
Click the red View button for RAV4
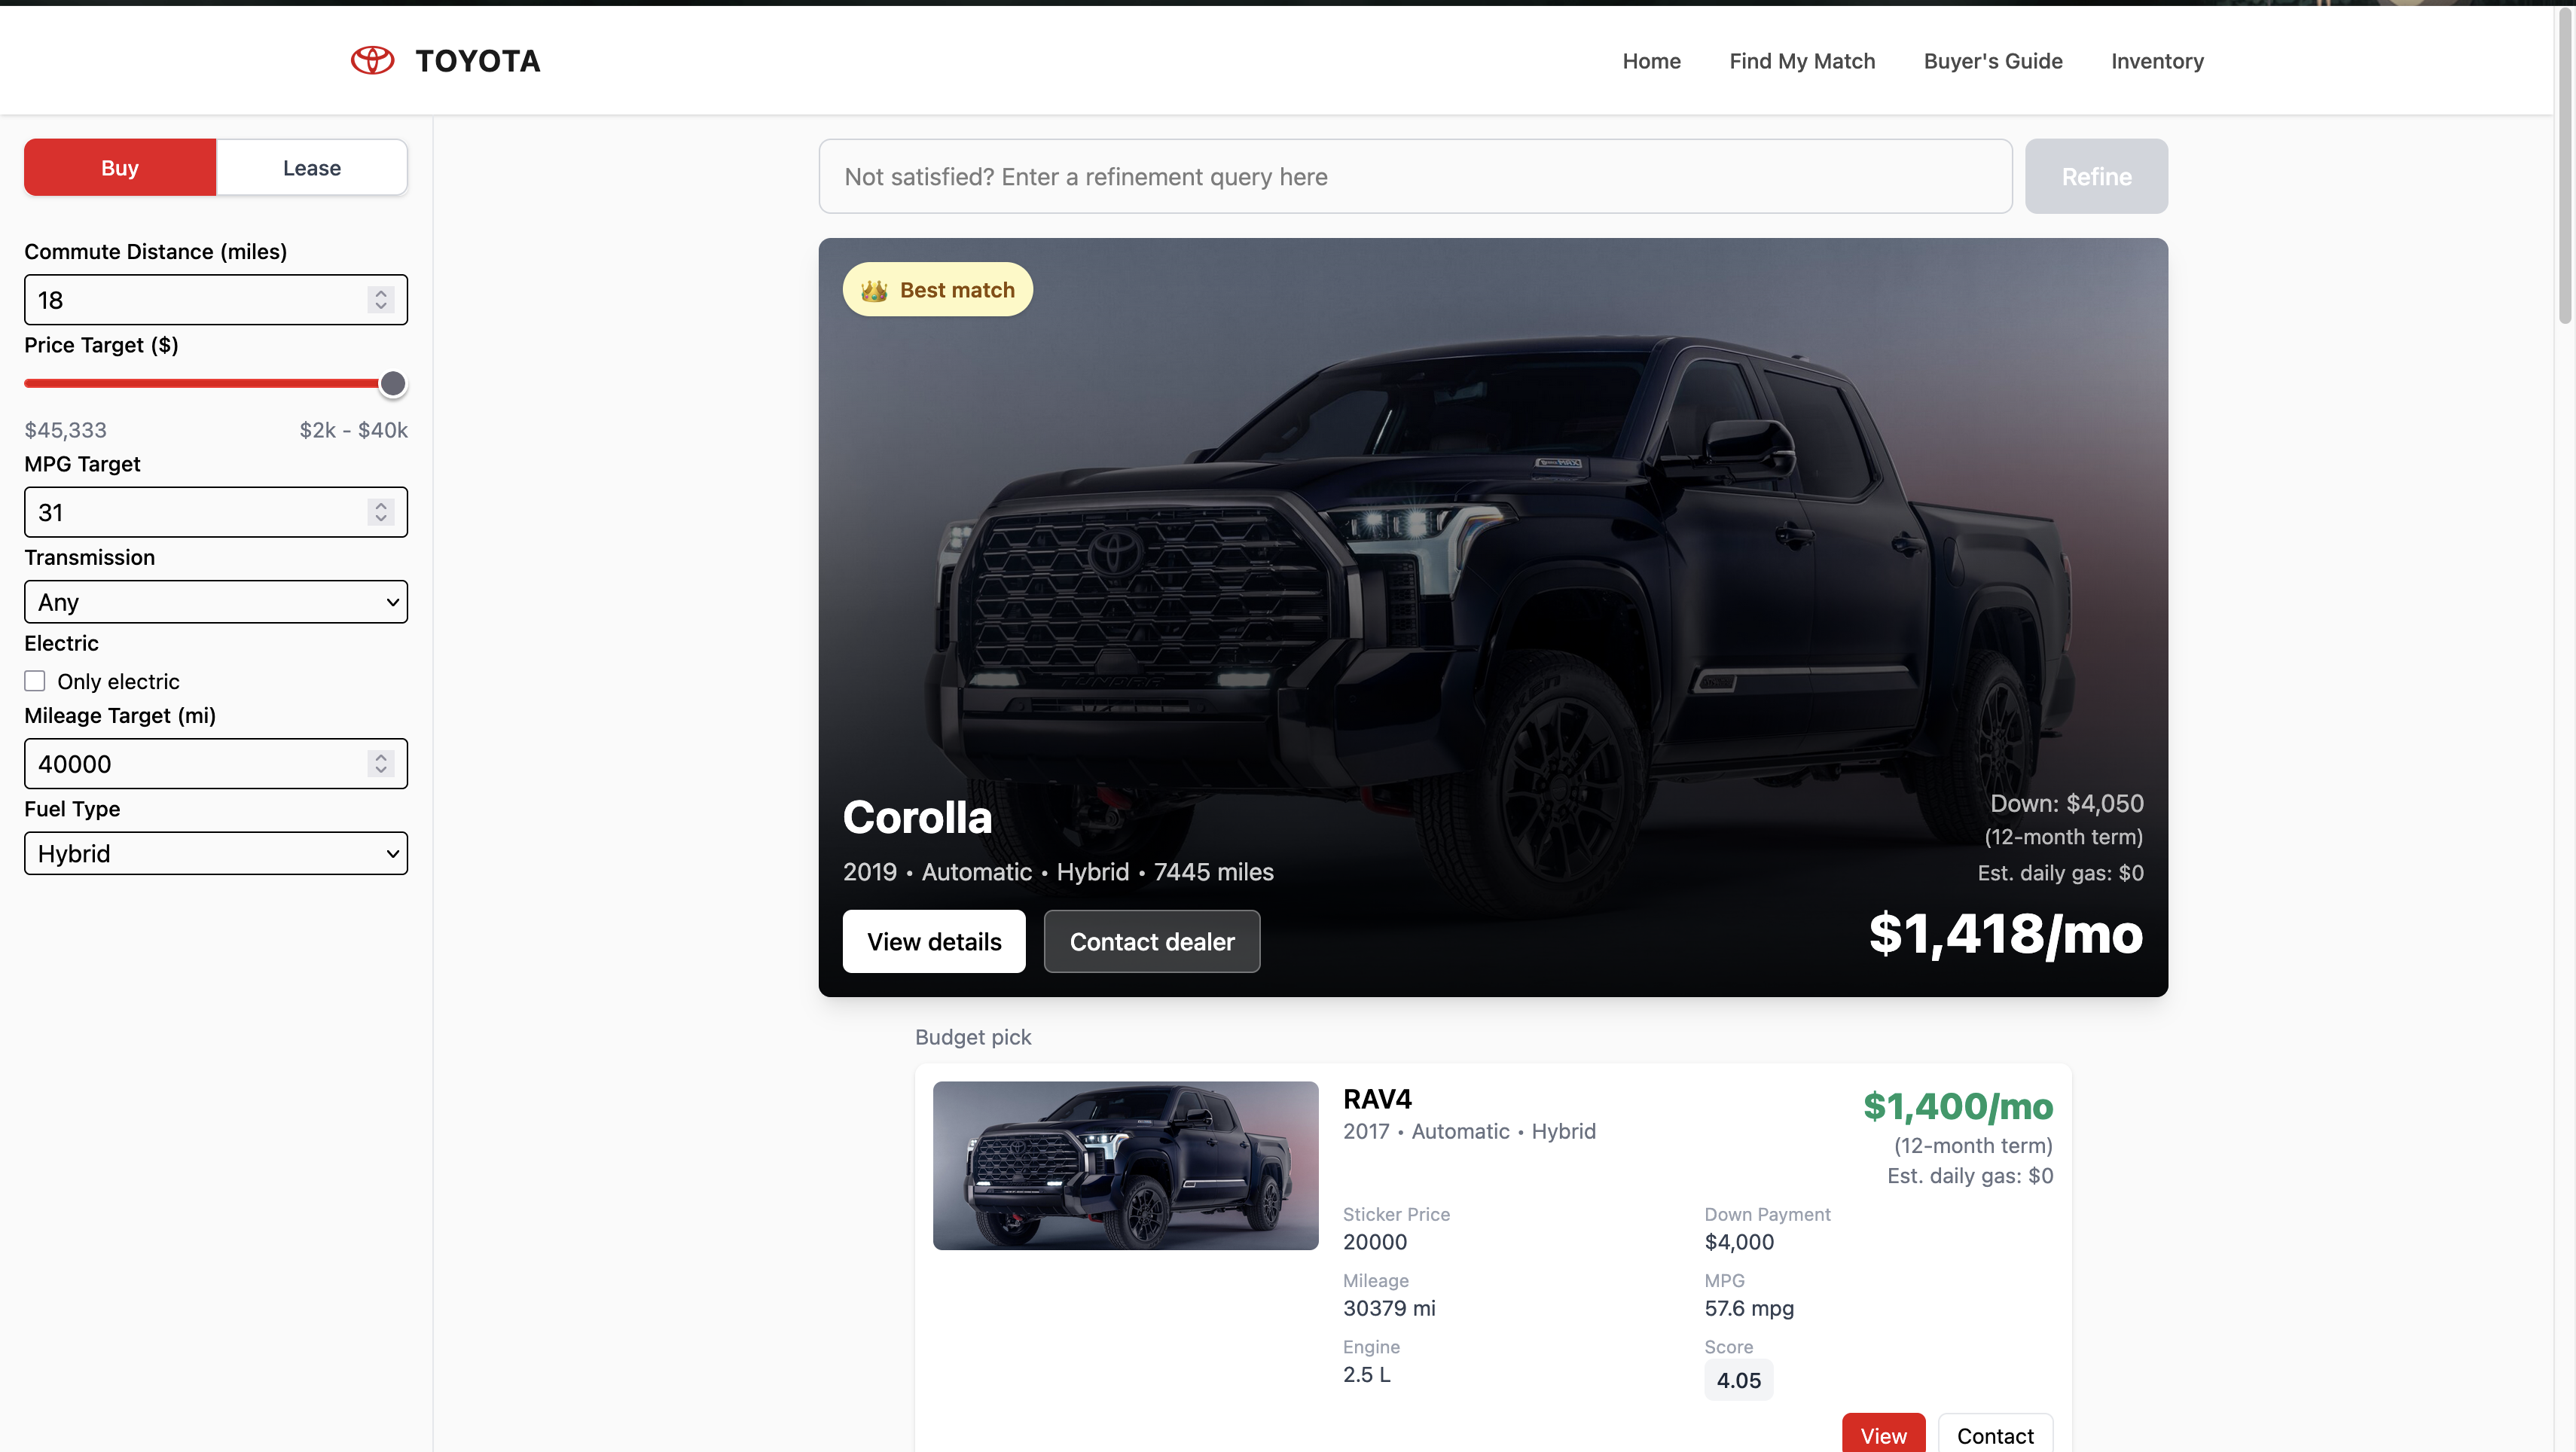tap(1883, 1435)
